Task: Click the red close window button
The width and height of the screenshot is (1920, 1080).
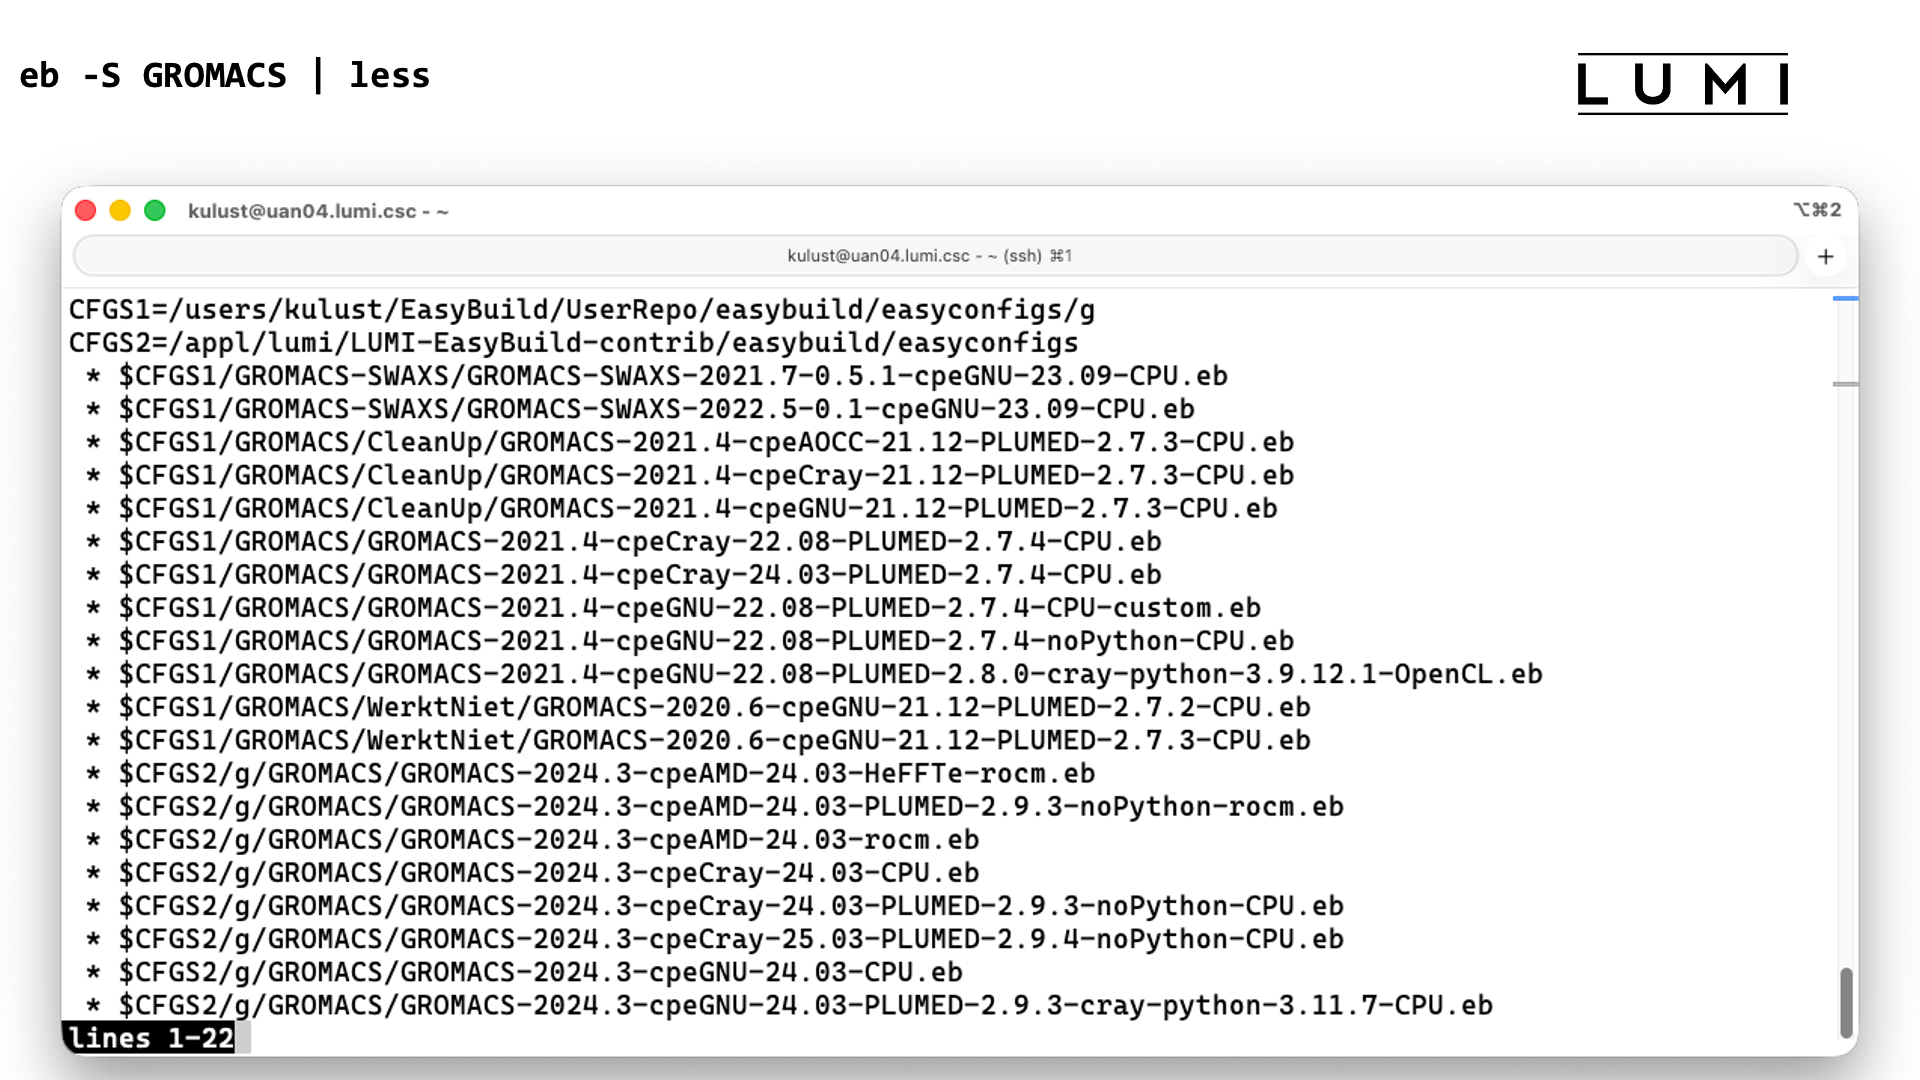Action: click(x=86, y=211)
